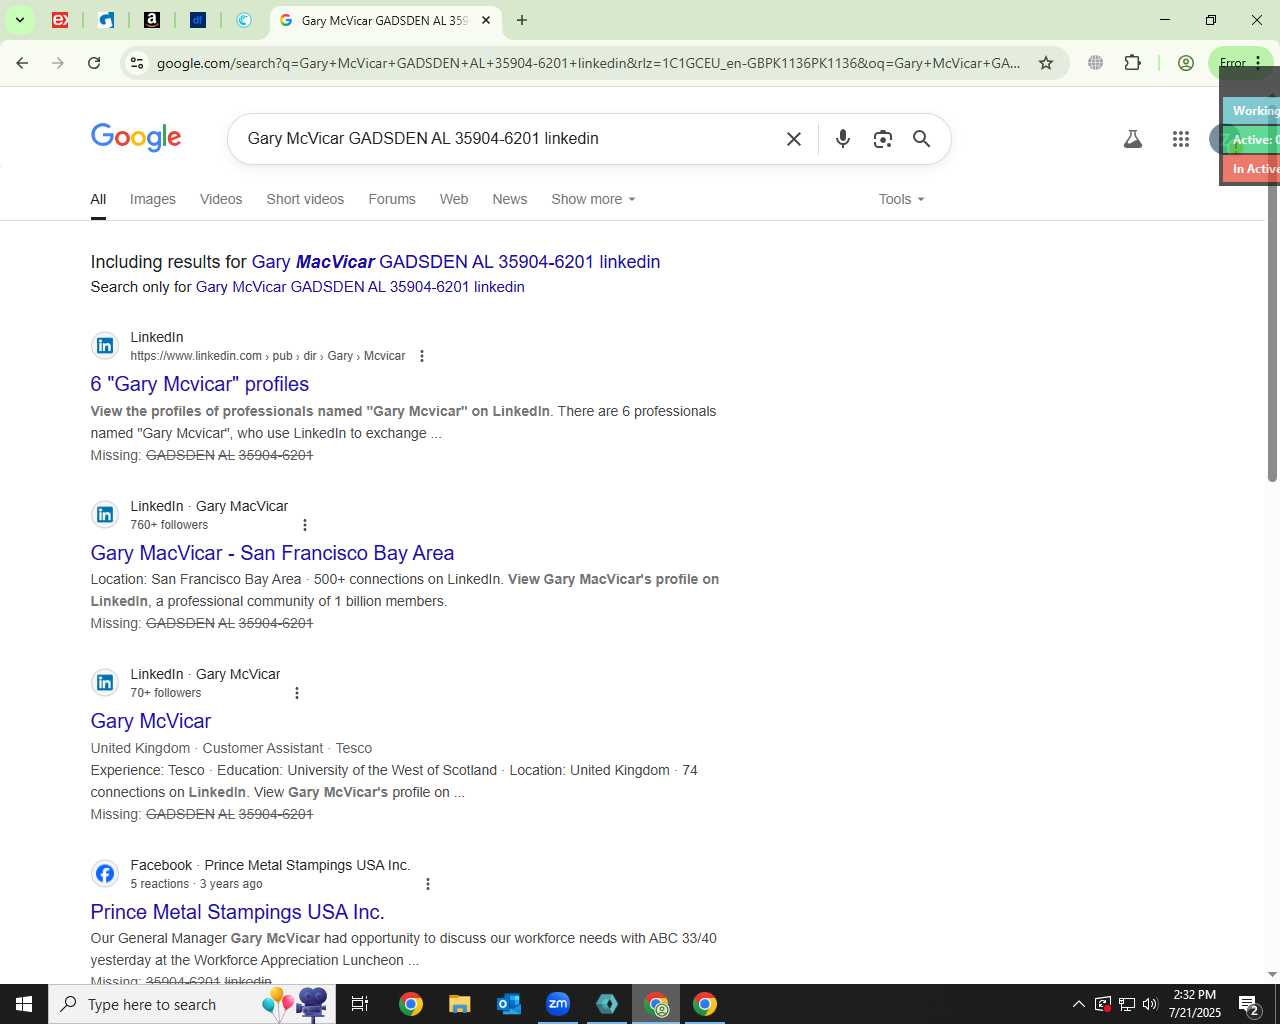
Task: Open Search by image camera icon
Action: click(x=882, y=139)
